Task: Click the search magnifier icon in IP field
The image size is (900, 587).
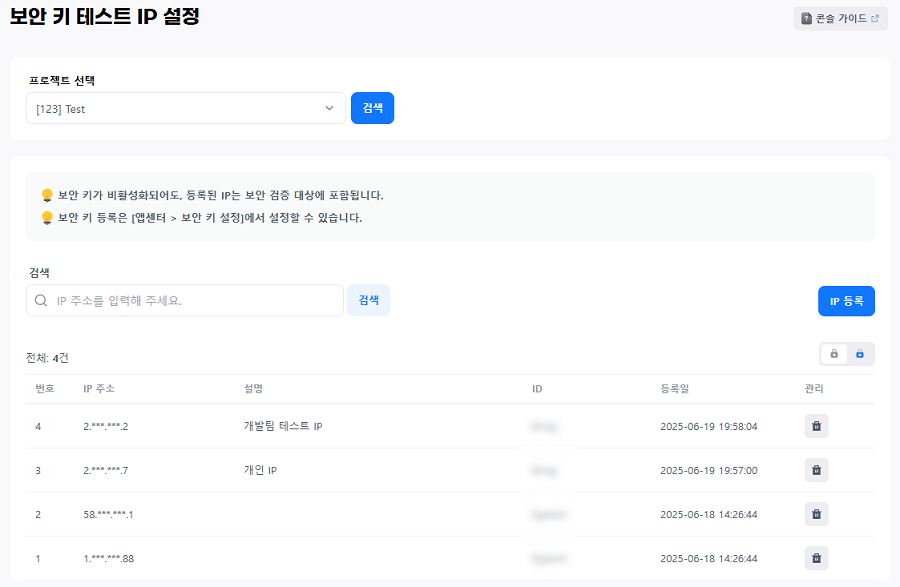Action: coord(41,300)
